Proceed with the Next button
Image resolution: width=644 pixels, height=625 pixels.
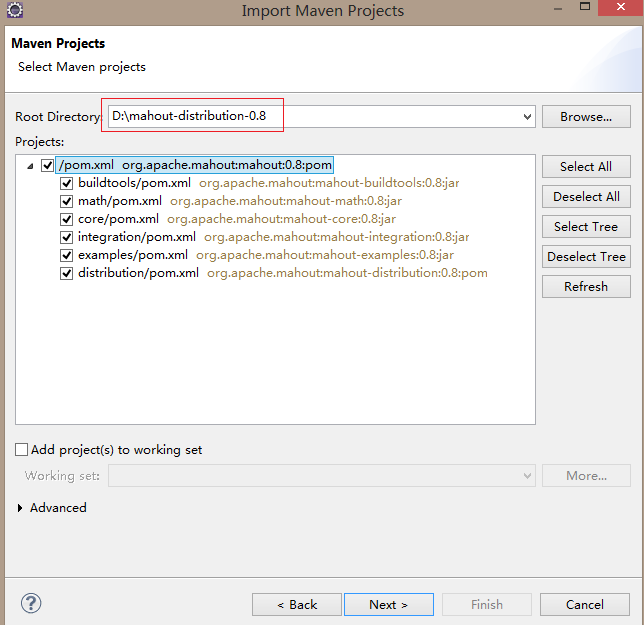point(389,604)
